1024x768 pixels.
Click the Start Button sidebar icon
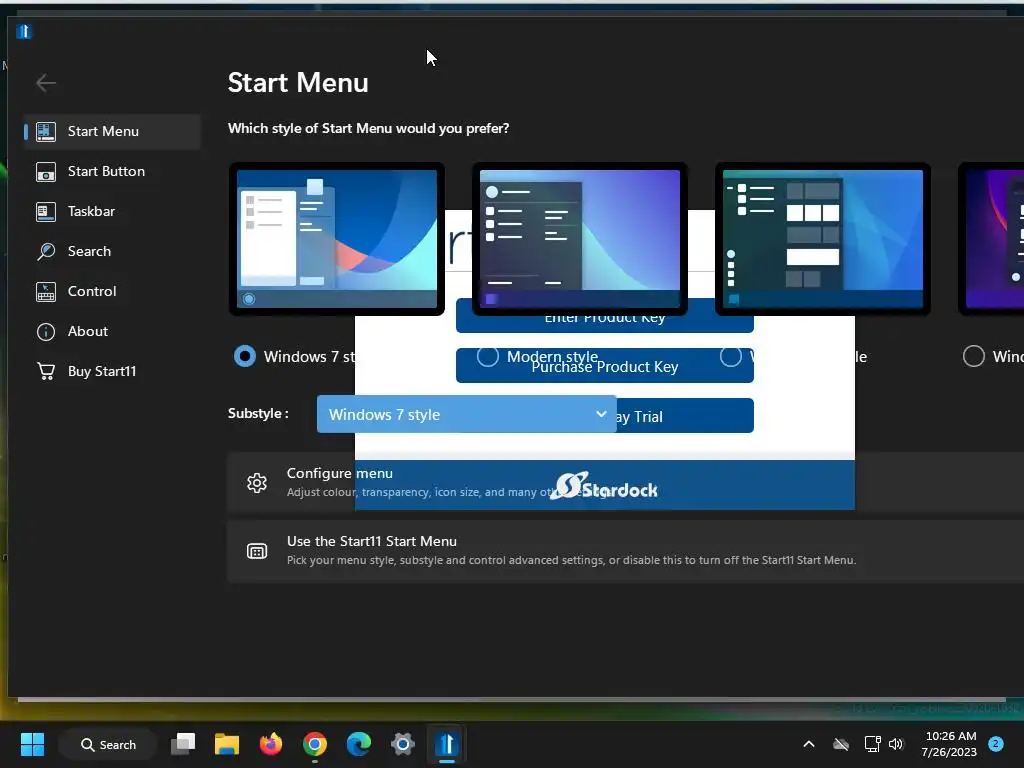click(46, 172)
